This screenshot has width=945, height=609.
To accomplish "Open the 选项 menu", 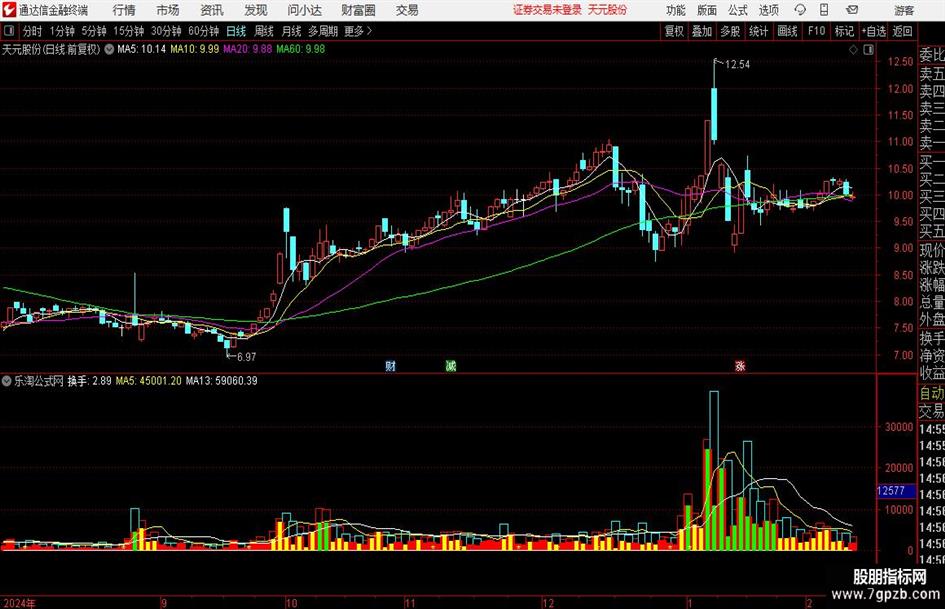I will click(768, 10).
